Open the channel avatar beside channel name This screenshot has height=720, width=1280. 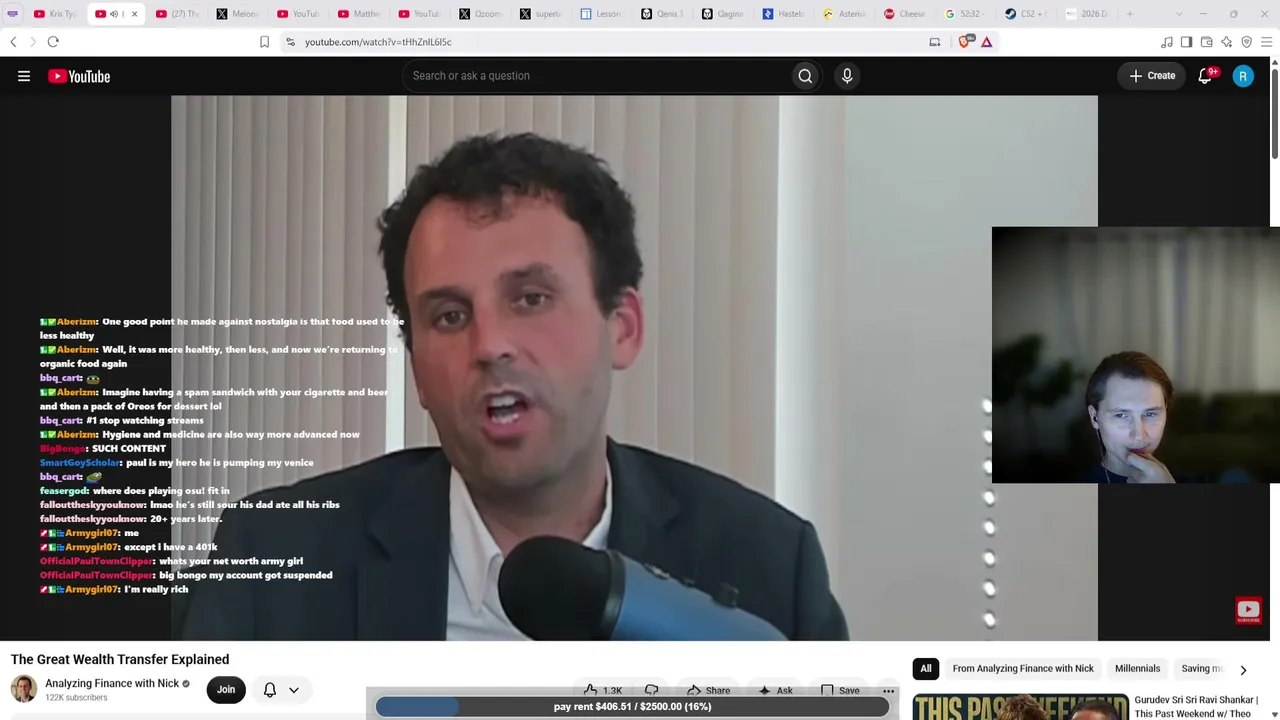[x=24, y=689]
